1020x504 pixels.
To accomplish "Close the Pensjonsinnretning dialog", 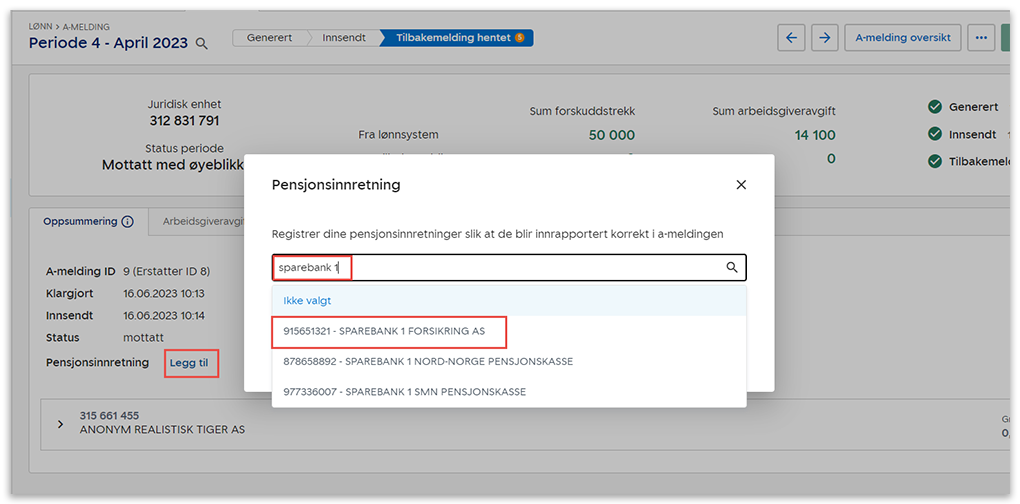I will [741, 185].
